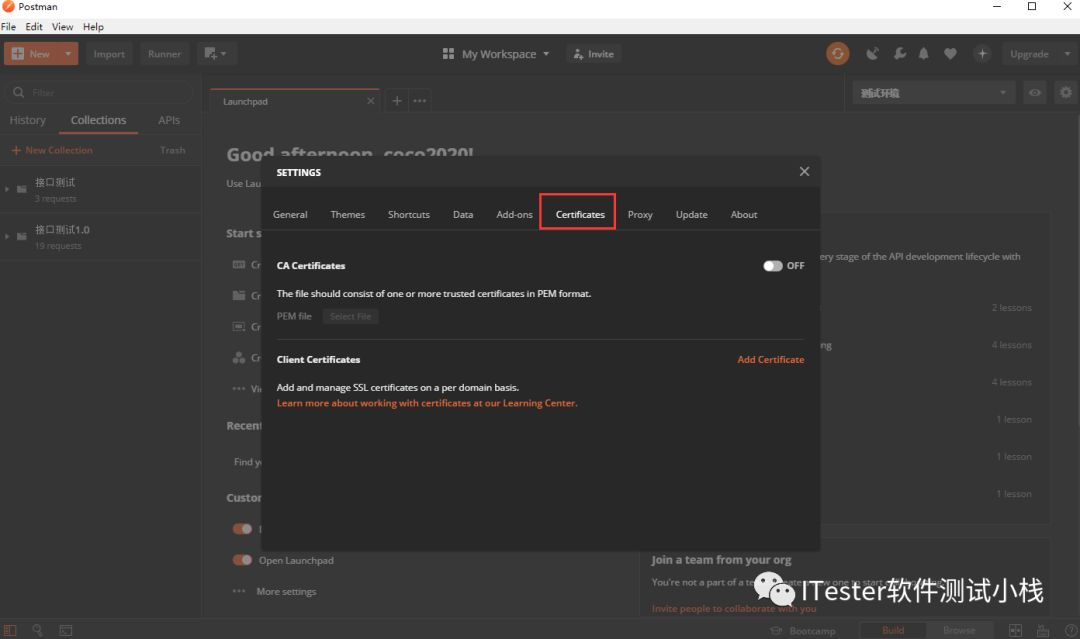1080x639 pixels.
Task: Open the new window icon button
Action: click(216, 54)
